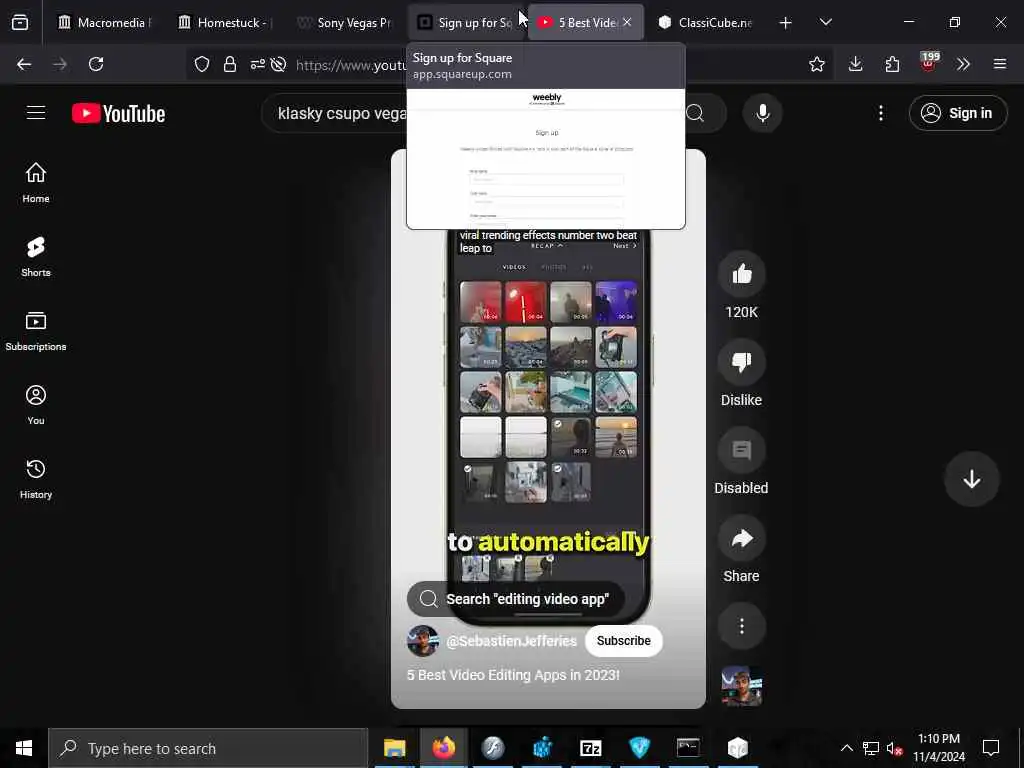Open the notification center
This screenshot has width=1024, height=768.
point(991,748)
